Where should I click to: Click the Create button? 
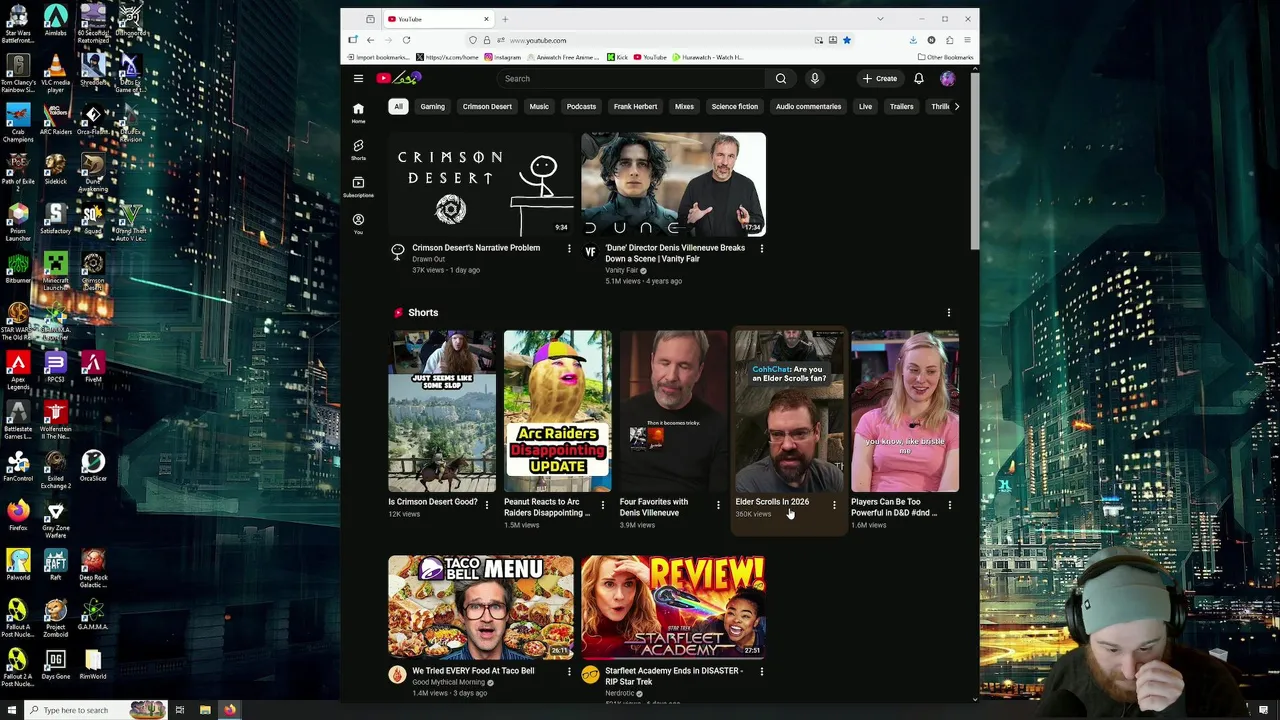tap(880, 79)
